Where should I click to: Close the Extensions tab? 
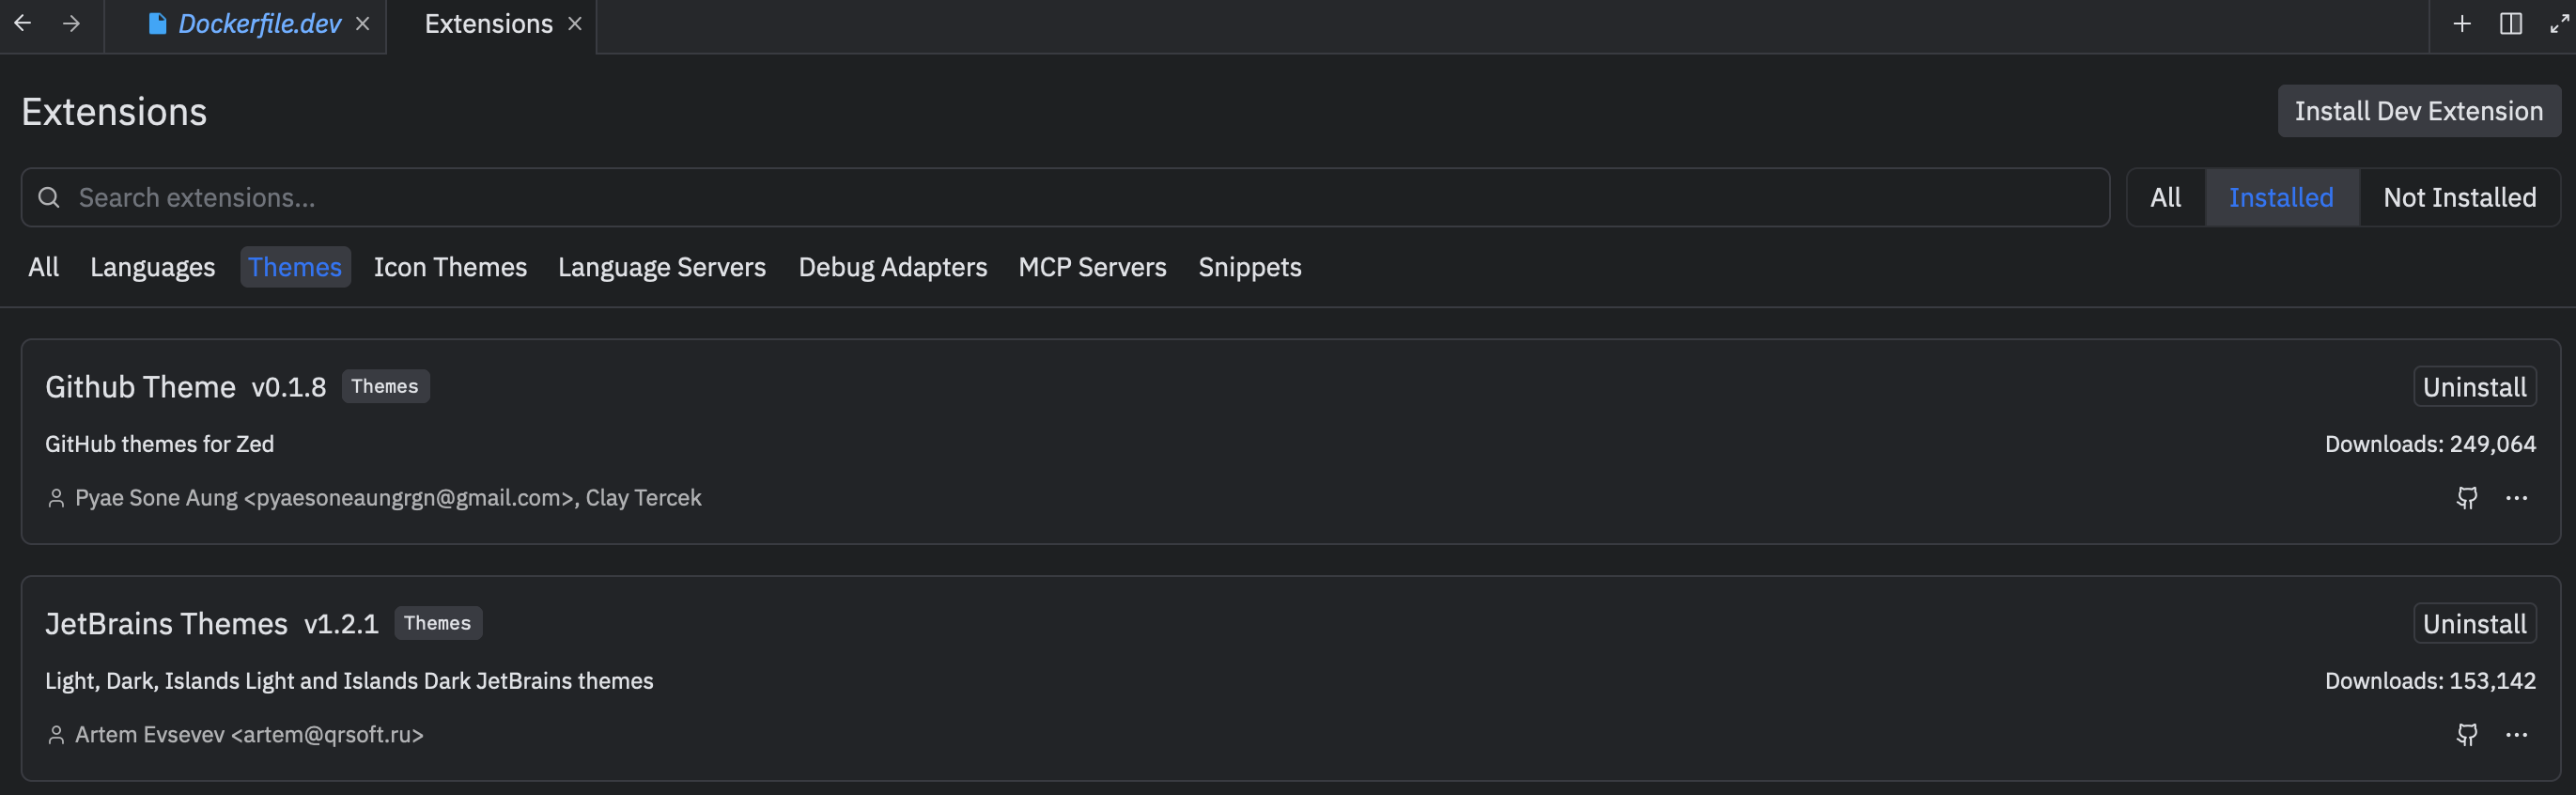pyautogui.click(x=575, y=23)
